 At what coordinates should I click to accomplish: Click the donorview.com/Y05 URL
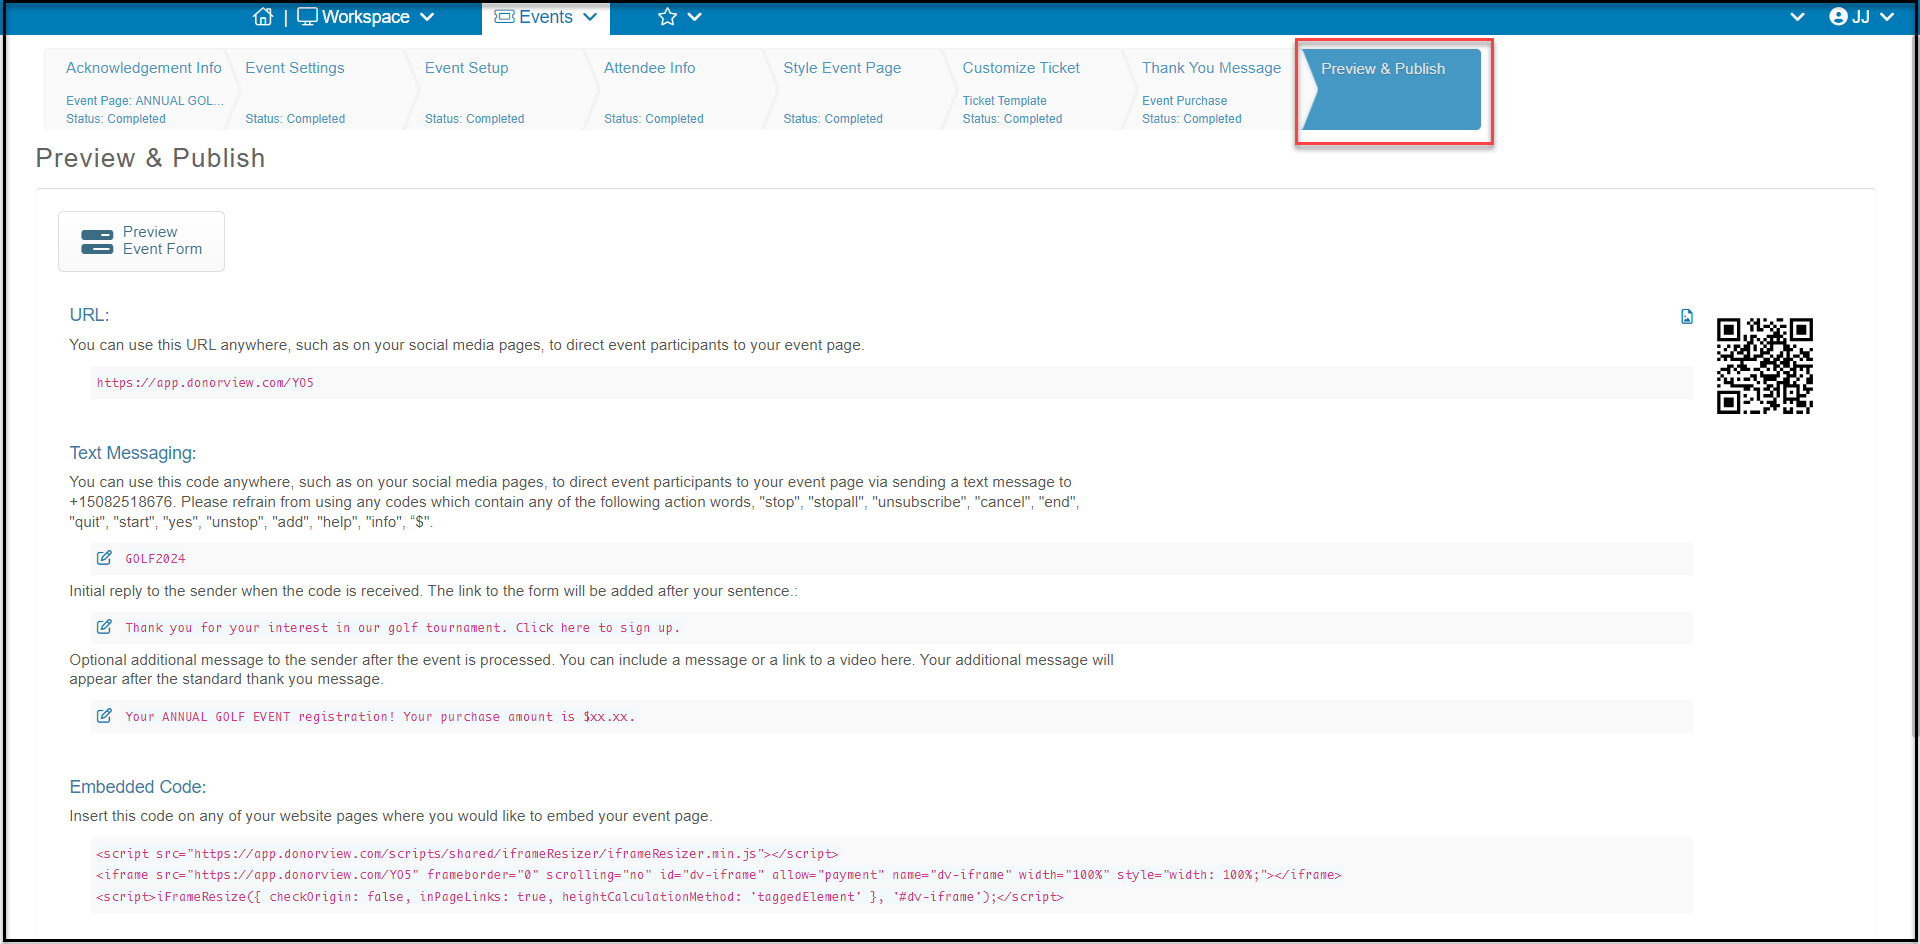pos(205,383)
